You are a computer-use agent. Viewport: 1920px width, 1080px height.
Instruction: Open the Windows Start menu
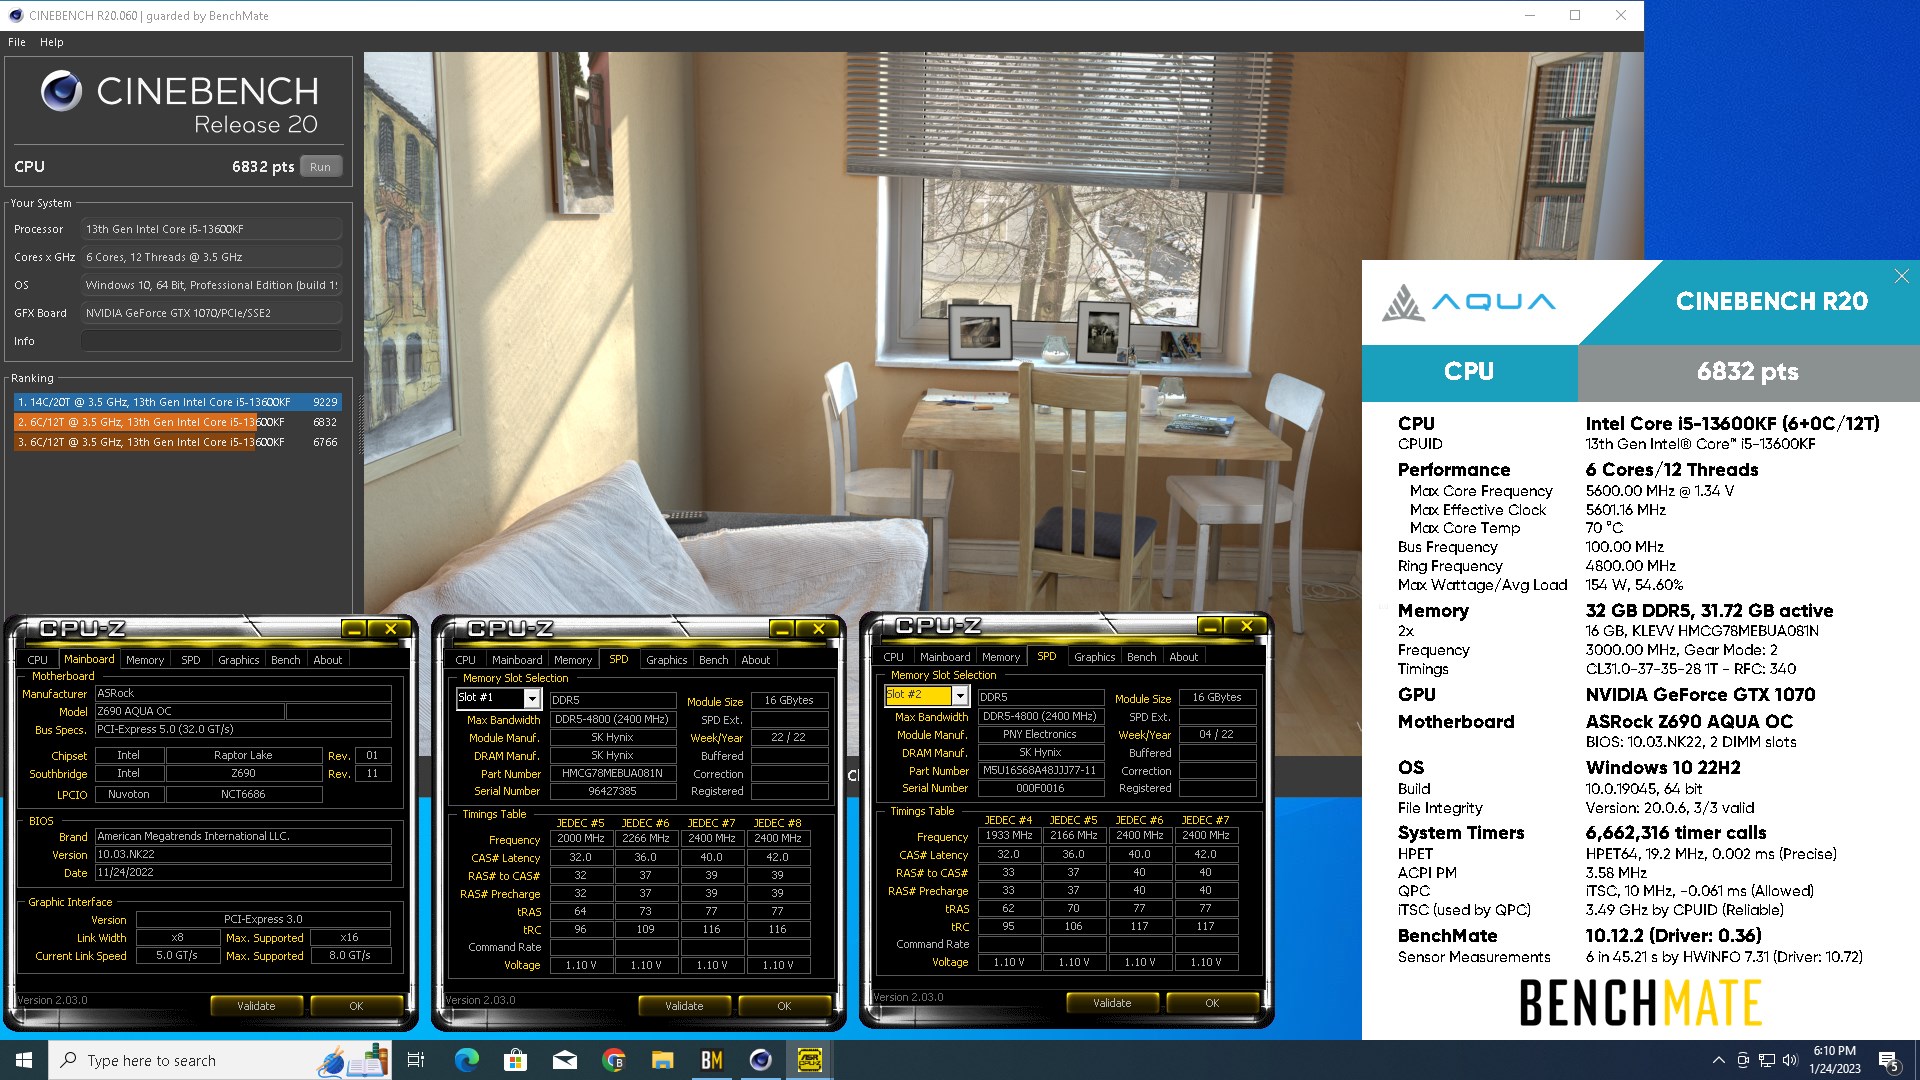coord(24,1060)
